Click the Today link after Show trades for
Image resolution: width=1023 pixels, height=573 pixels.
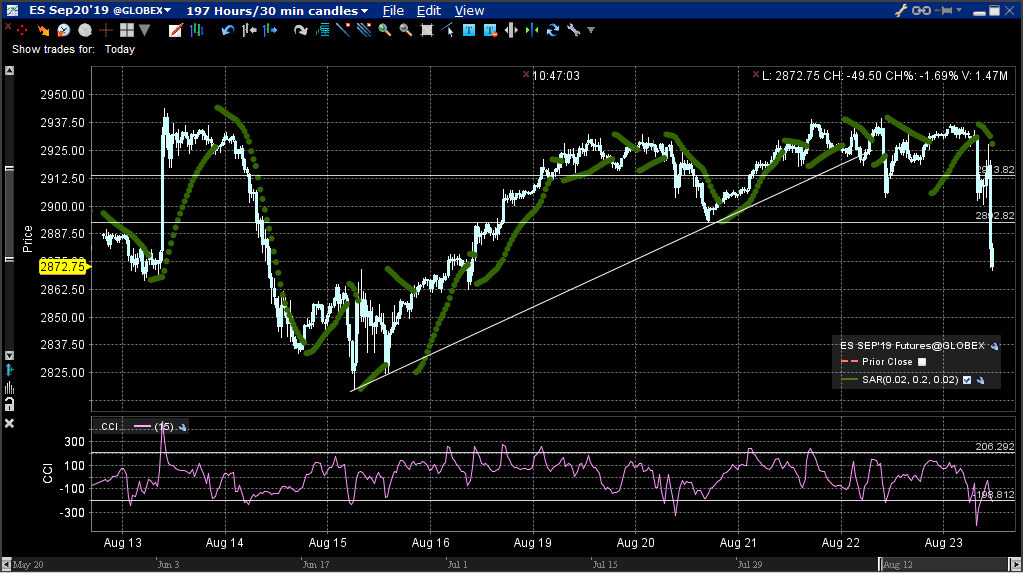pyautogui.click(x=119, y=49)
